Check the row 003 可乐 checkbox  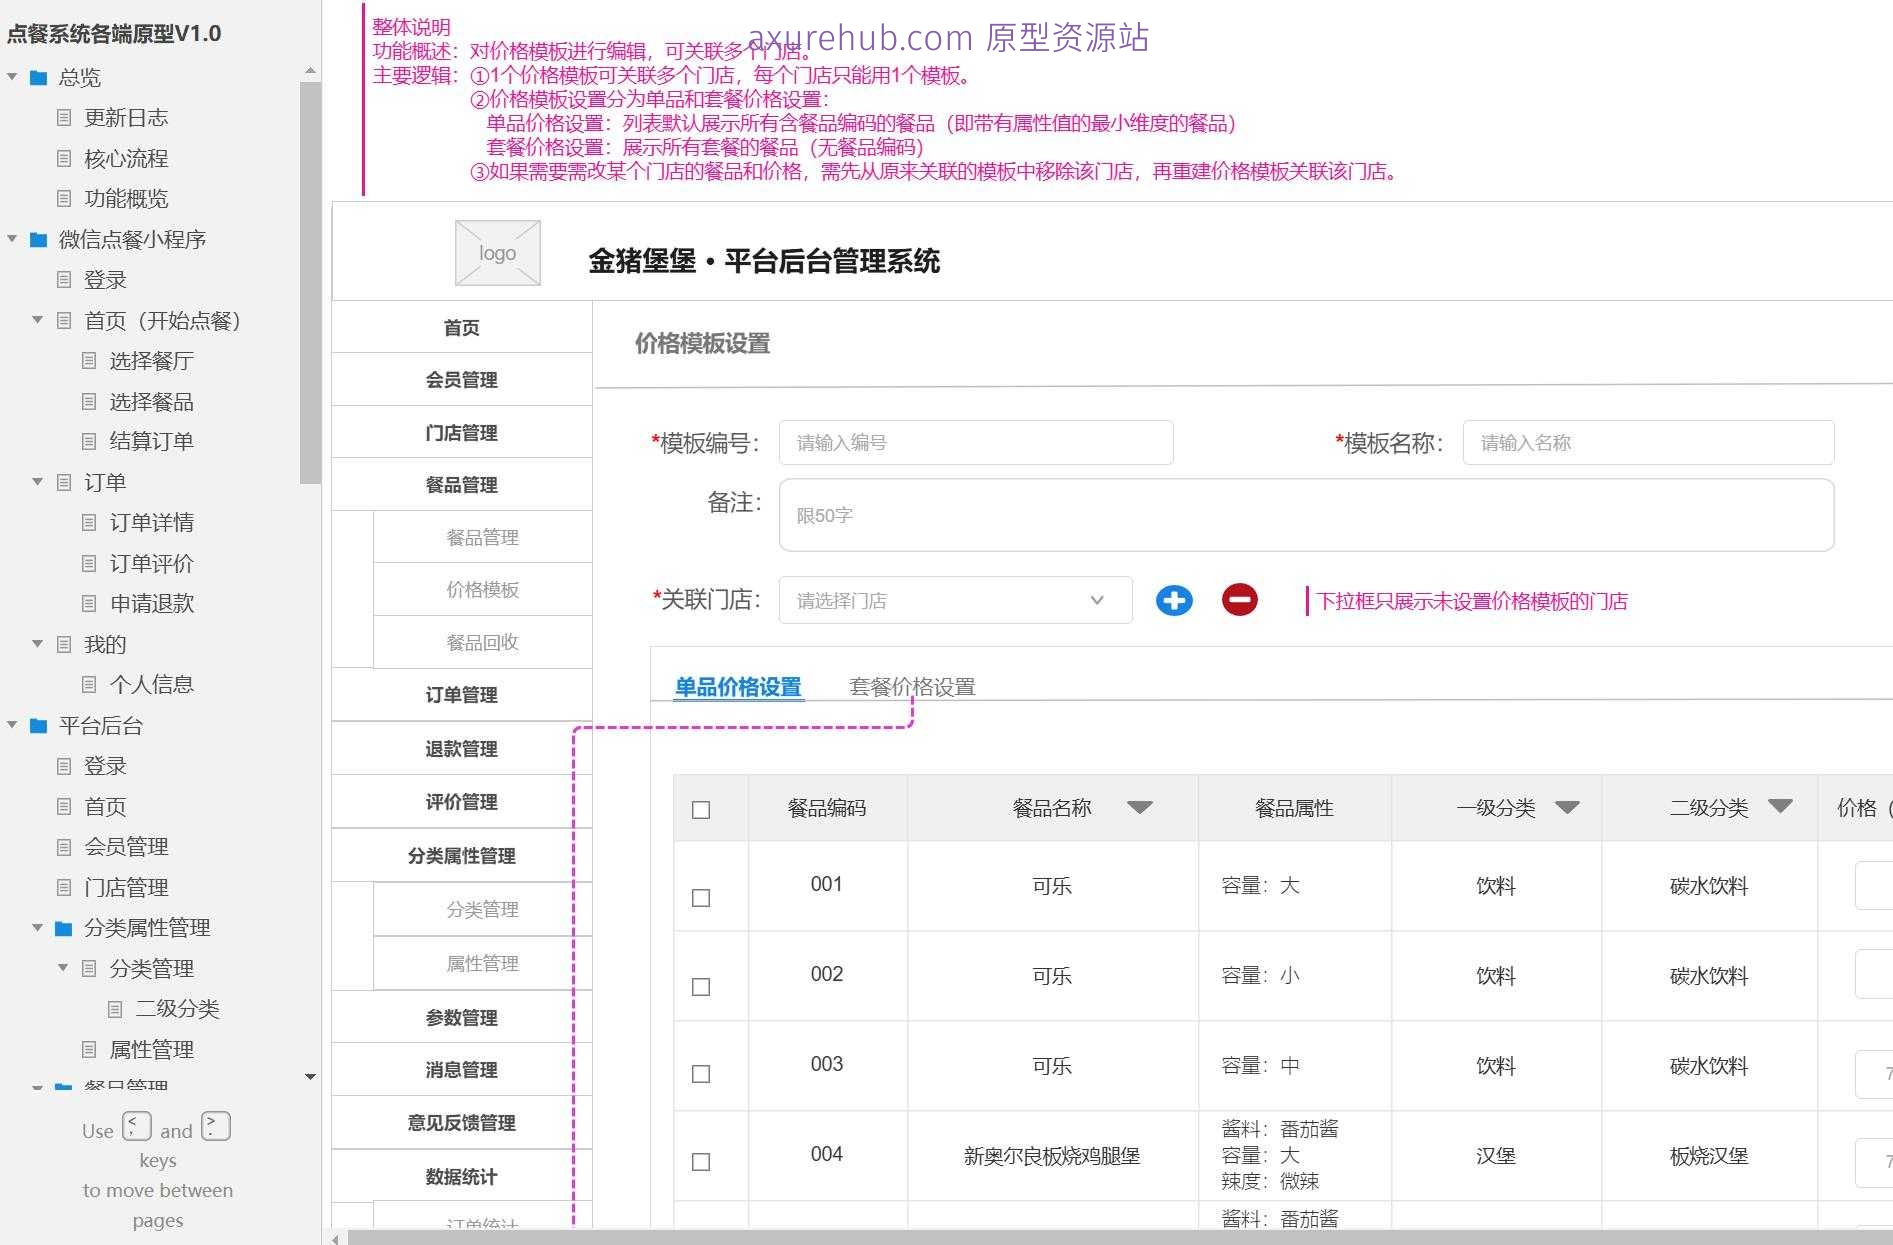701,1073
